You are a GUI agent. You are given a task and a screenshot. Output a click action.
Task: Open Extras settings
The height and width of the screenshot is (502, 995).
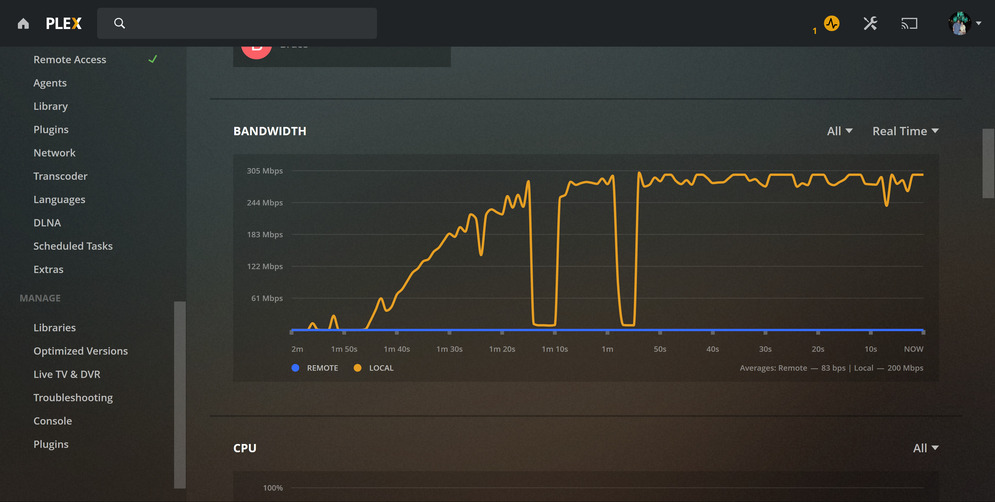[x=48, y=270]
